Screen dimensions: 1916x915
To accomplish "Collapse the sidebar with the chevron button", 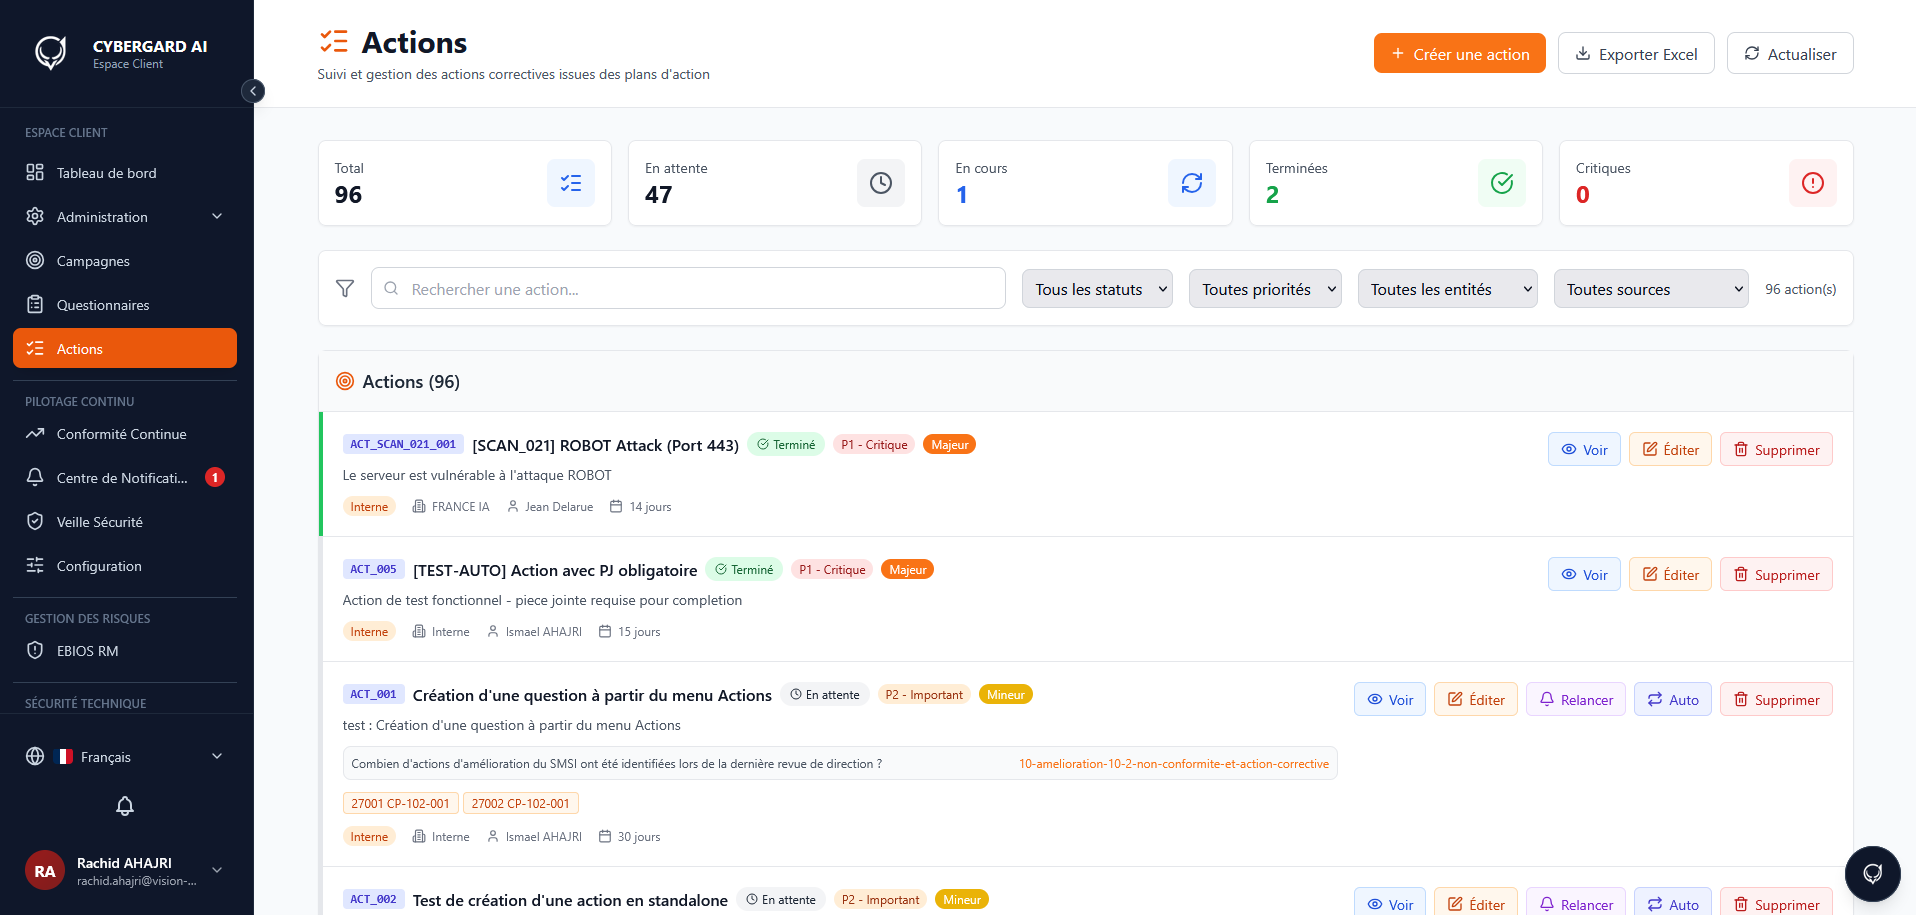I will click(x=253, y=91).
